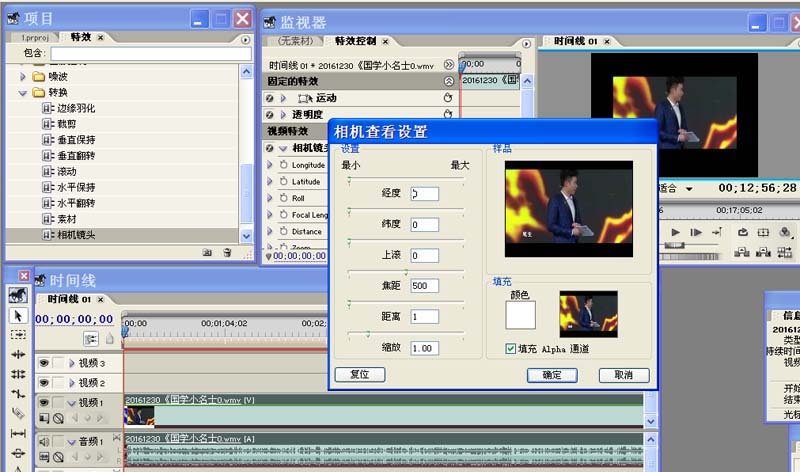Click the trash icon in Effects panel
The height and width of the screenshot is (472, 800).
(227, 253)
